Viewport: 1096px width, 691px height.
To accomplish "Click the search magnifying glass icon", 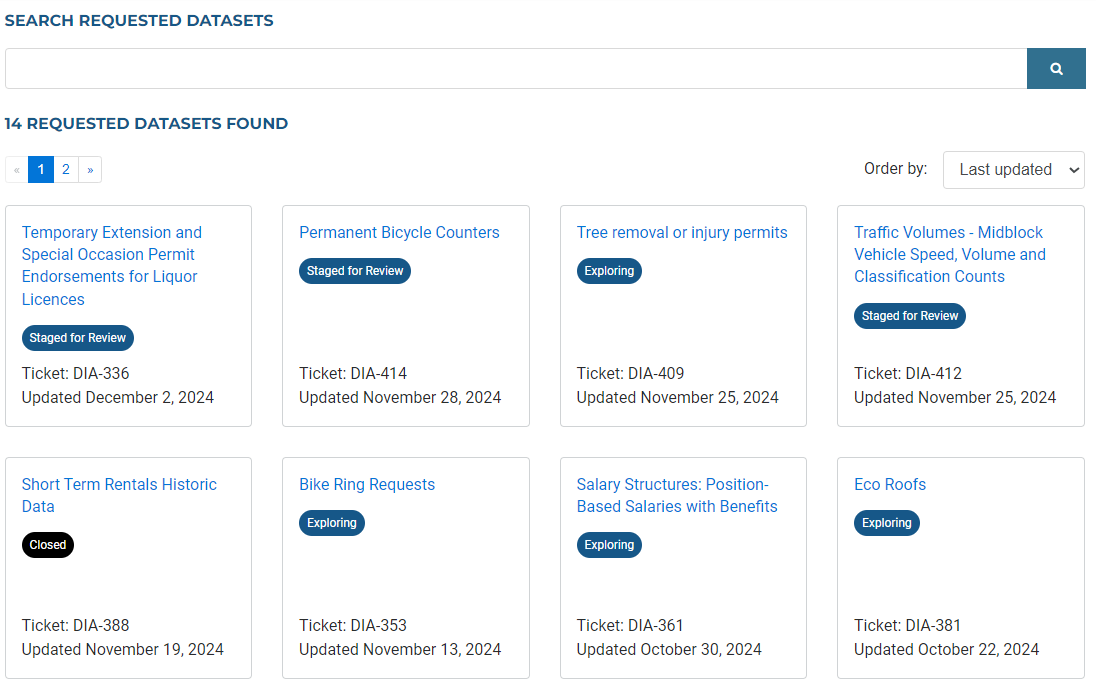I will click(x=1056, y=68).
